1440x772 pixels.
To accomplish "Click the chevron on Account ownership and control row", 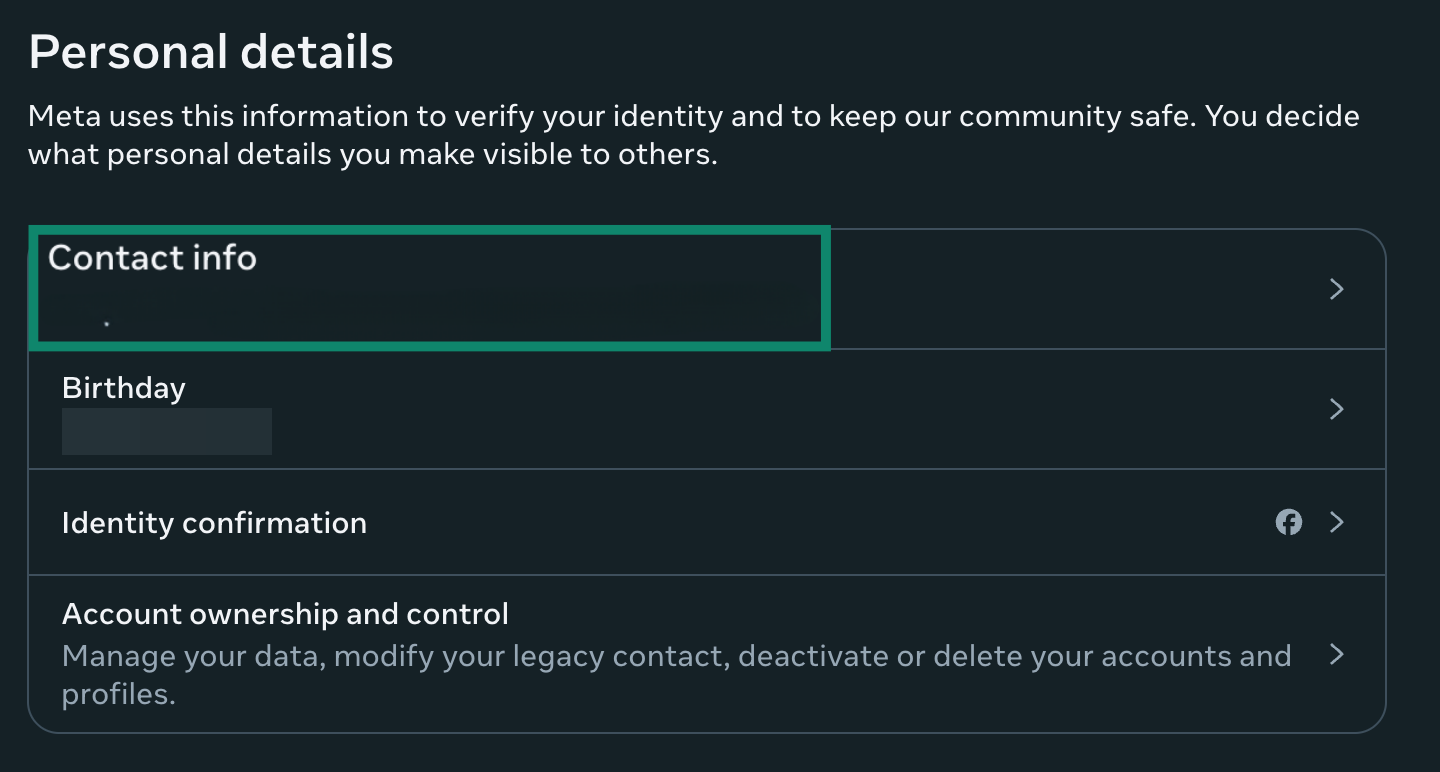I will 1337,655.
